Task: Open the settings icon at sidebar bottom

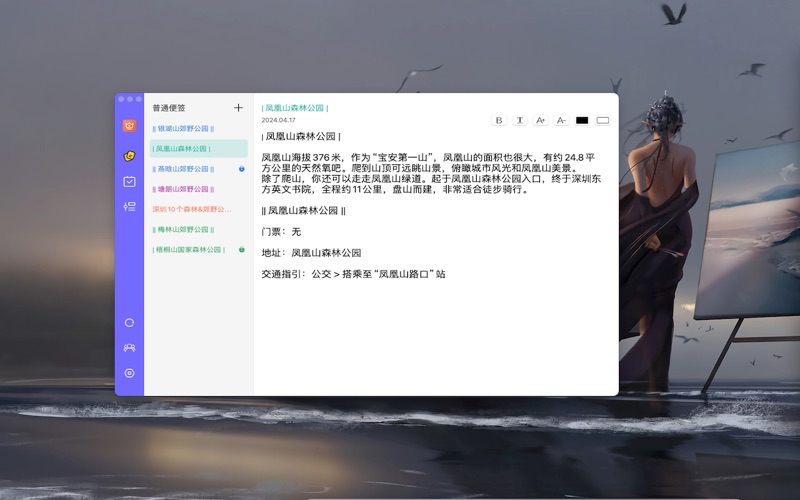Action: (129, 373)
